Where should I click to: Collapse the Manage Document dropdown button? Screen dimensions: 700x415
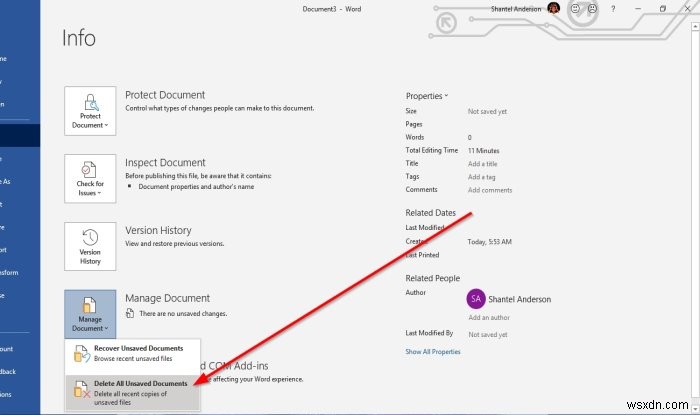(x=90, y=314)
